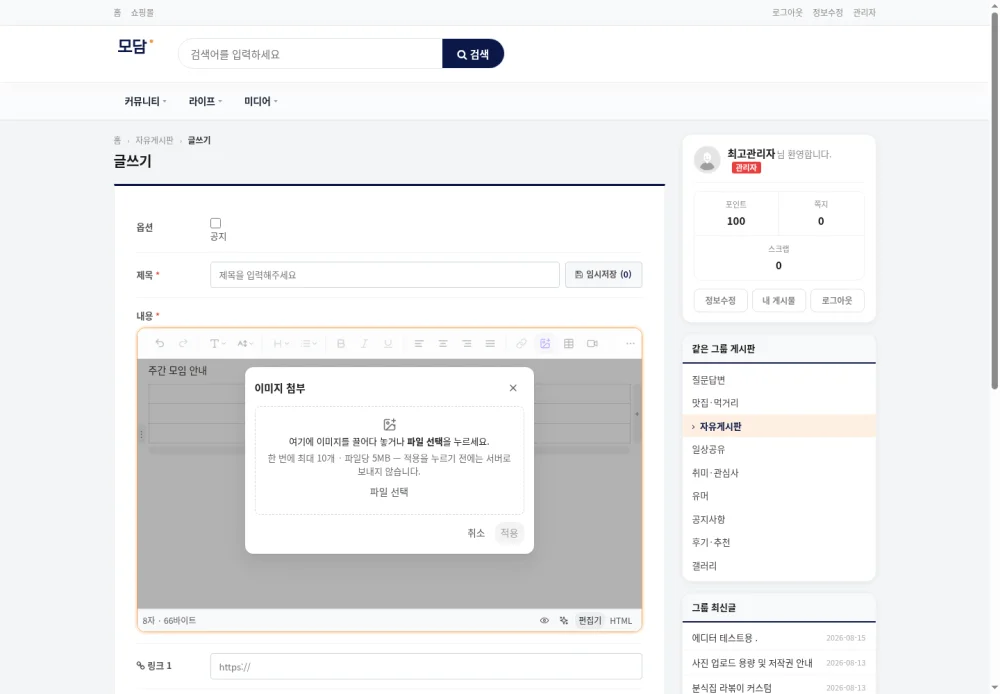The height and width of the screenshot is (694, 1000).
Task: Click the image attach toolbar icon
Action: [x=545, y=344]
